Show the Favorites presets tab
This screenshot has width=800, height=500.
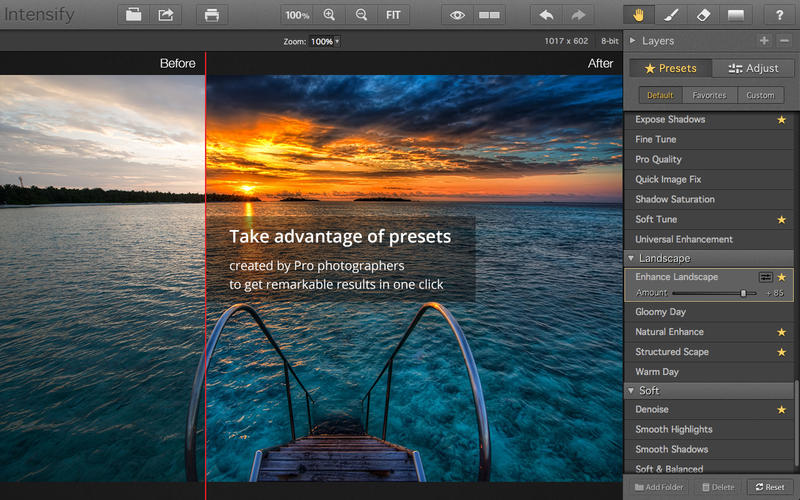pos(709,95)
